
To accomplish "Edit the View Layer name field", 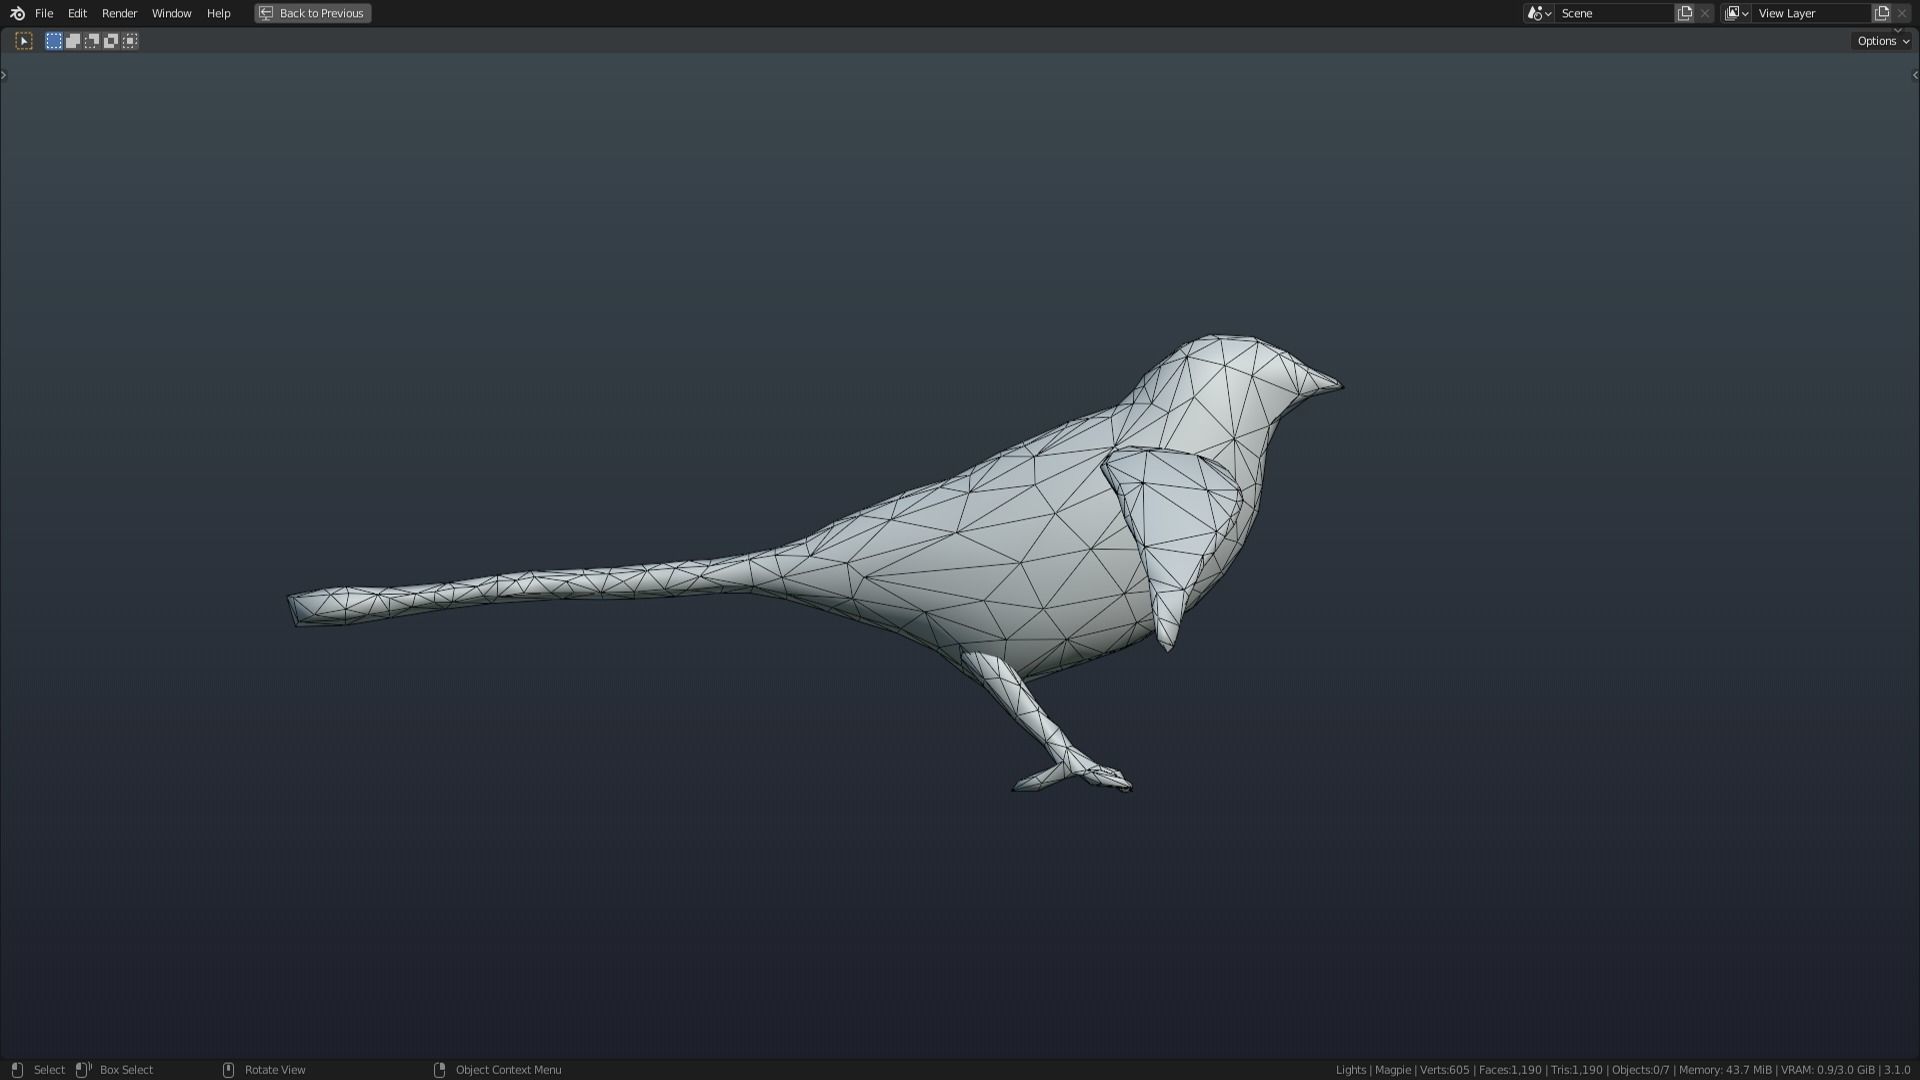I will (x=1811, y=13).
